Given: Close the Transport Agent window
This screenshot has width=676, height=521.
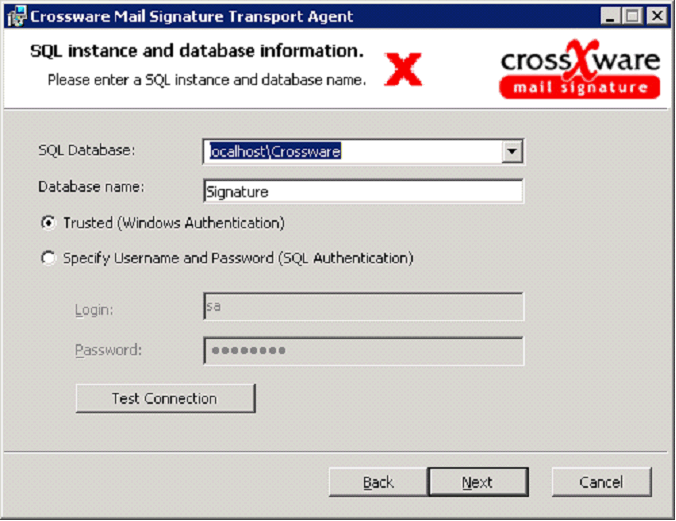Looking at the screenshot, I should pos(657,16).
